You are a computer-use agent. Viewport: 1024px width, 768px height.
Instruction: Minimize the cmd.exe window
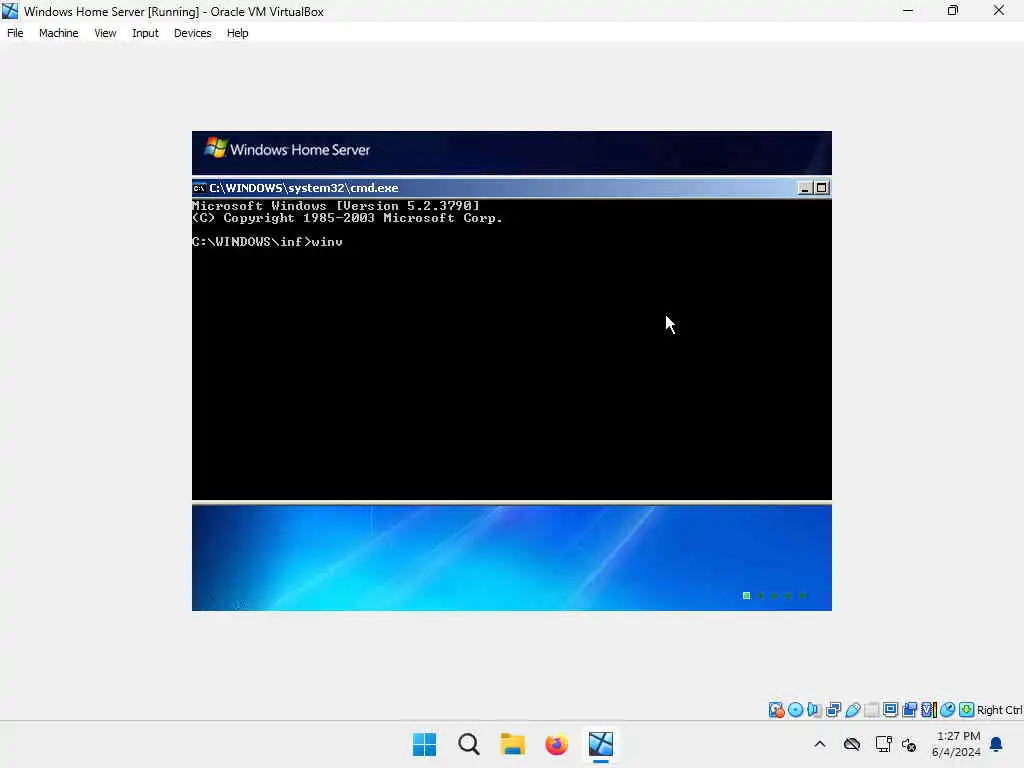pos(805,188)
